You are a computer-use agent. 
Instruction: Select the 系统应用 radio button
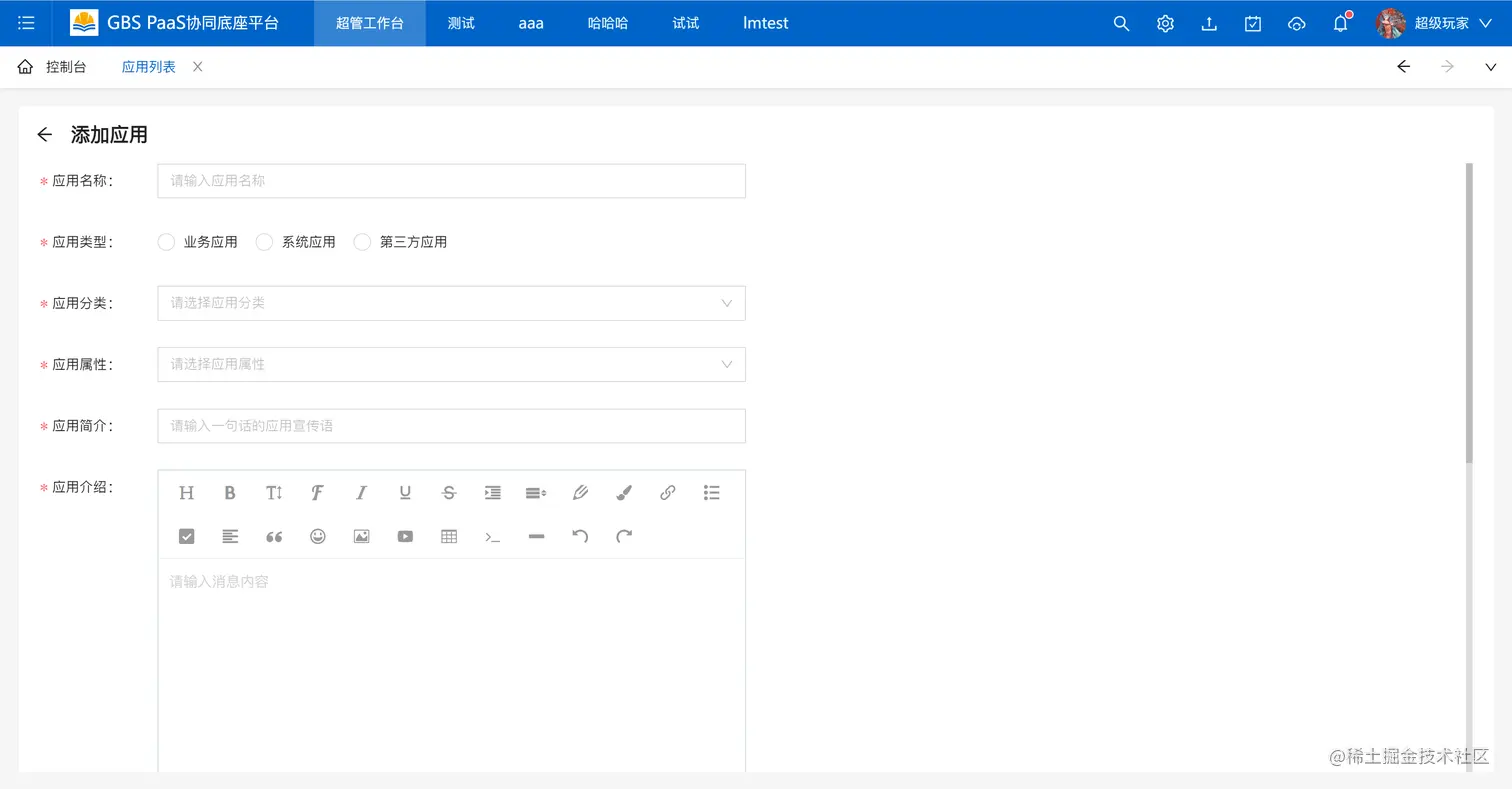pyautogui.click(x=264, y=242)
